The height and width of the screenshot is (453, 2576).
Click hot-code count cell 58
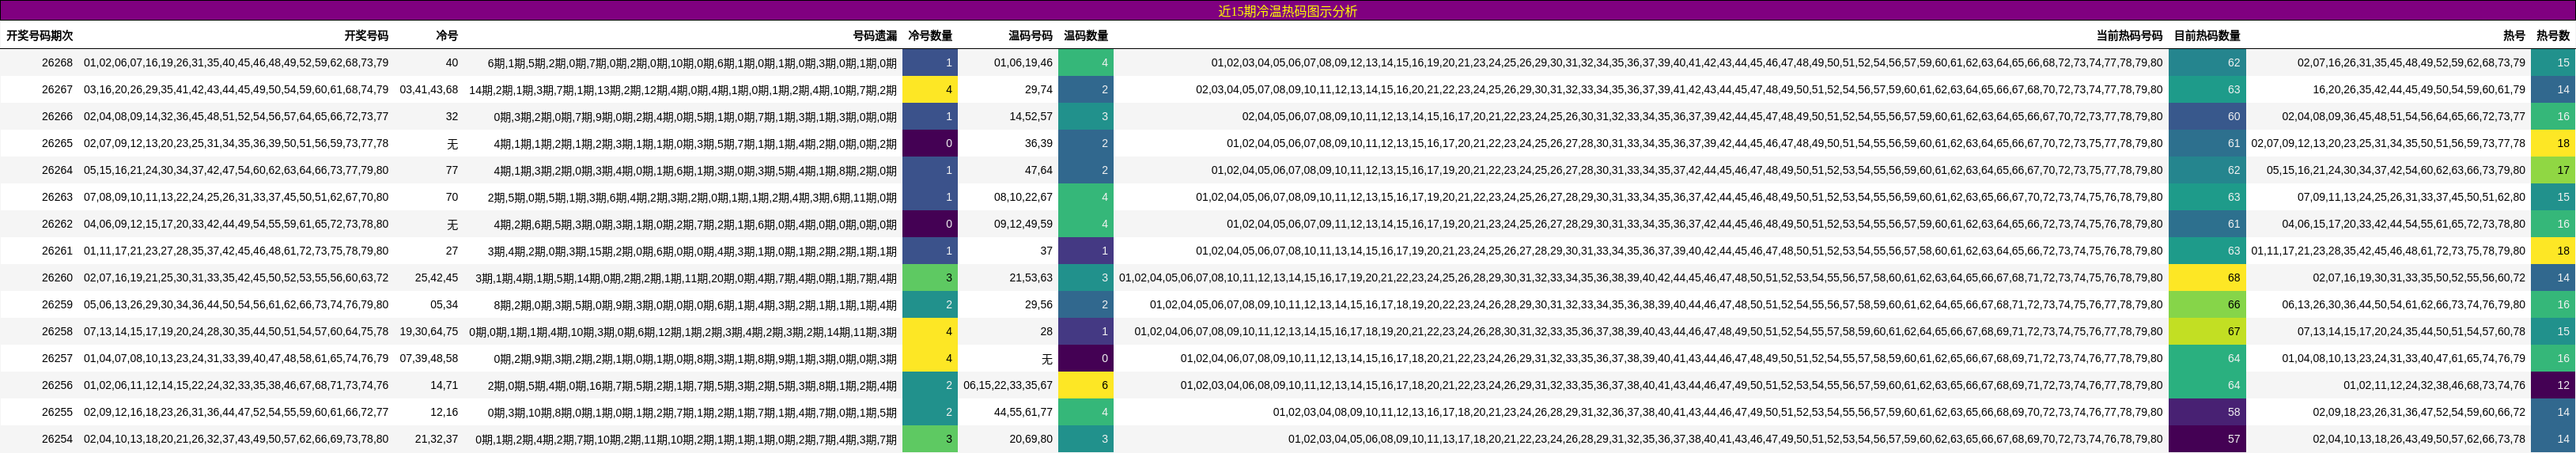(x=2207, y=412)
